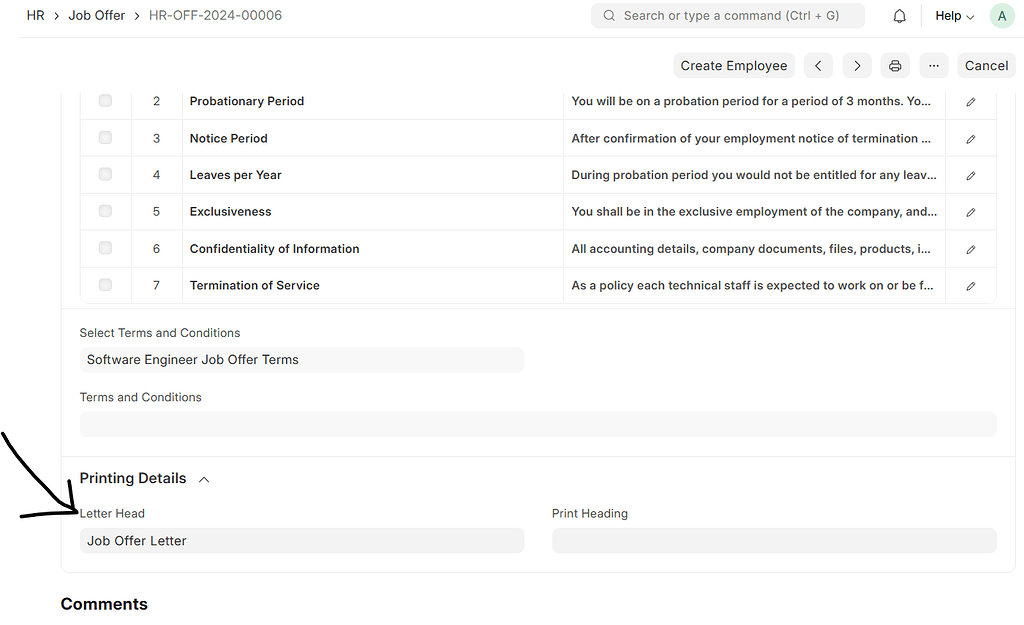
Task: Click the Create Employee button
Action: (734, 65)
